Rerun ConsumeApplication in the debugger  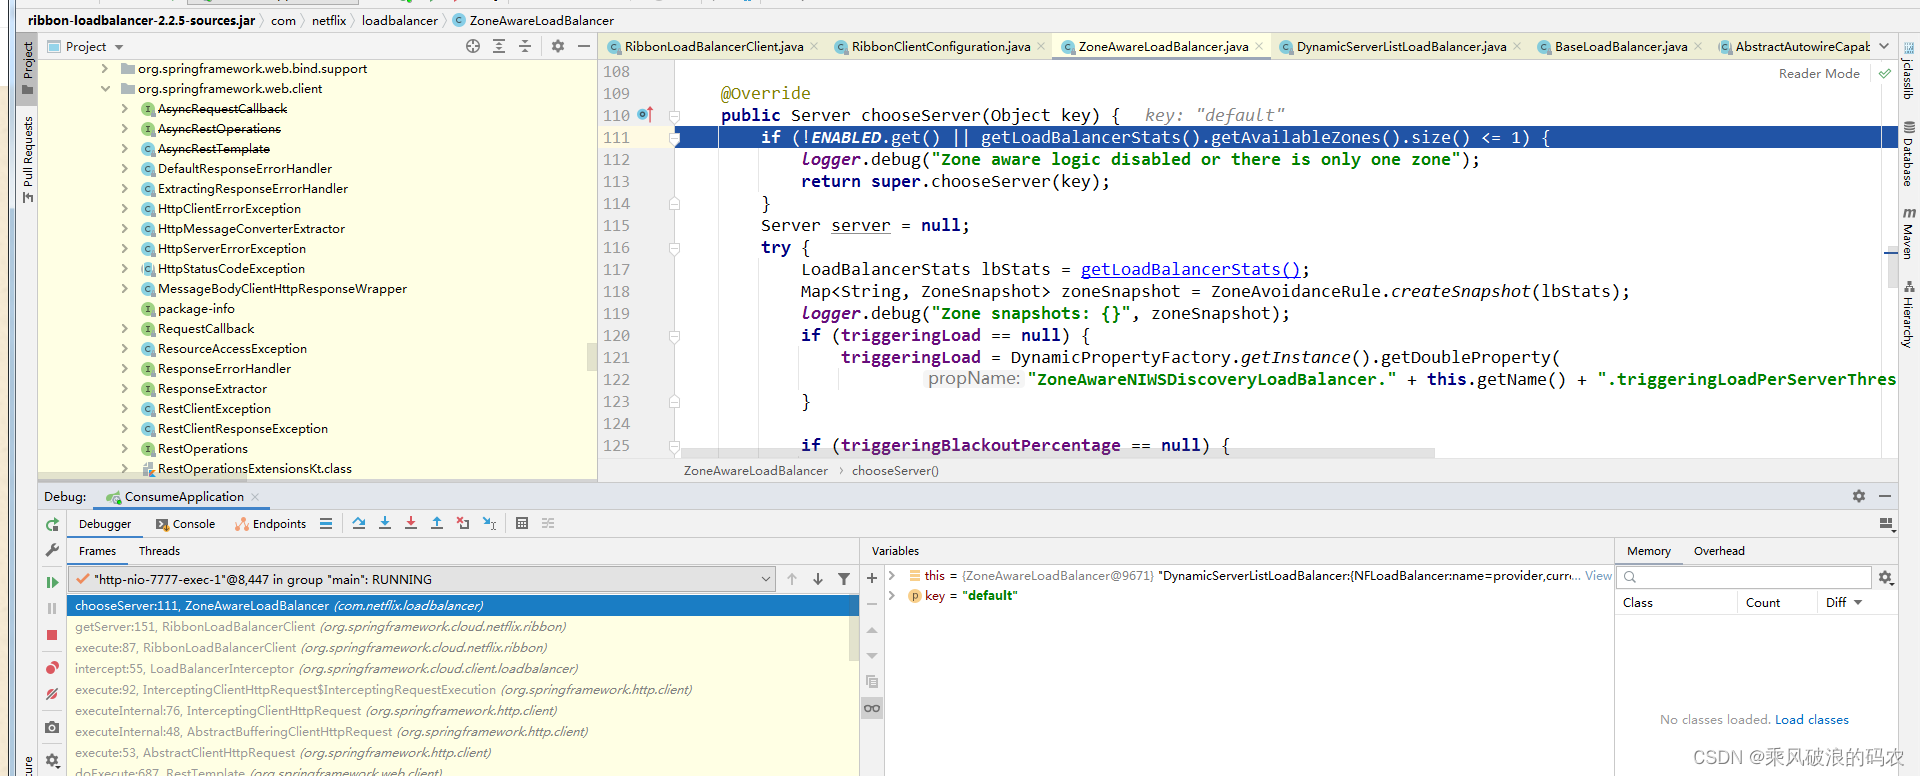[52, 524]
